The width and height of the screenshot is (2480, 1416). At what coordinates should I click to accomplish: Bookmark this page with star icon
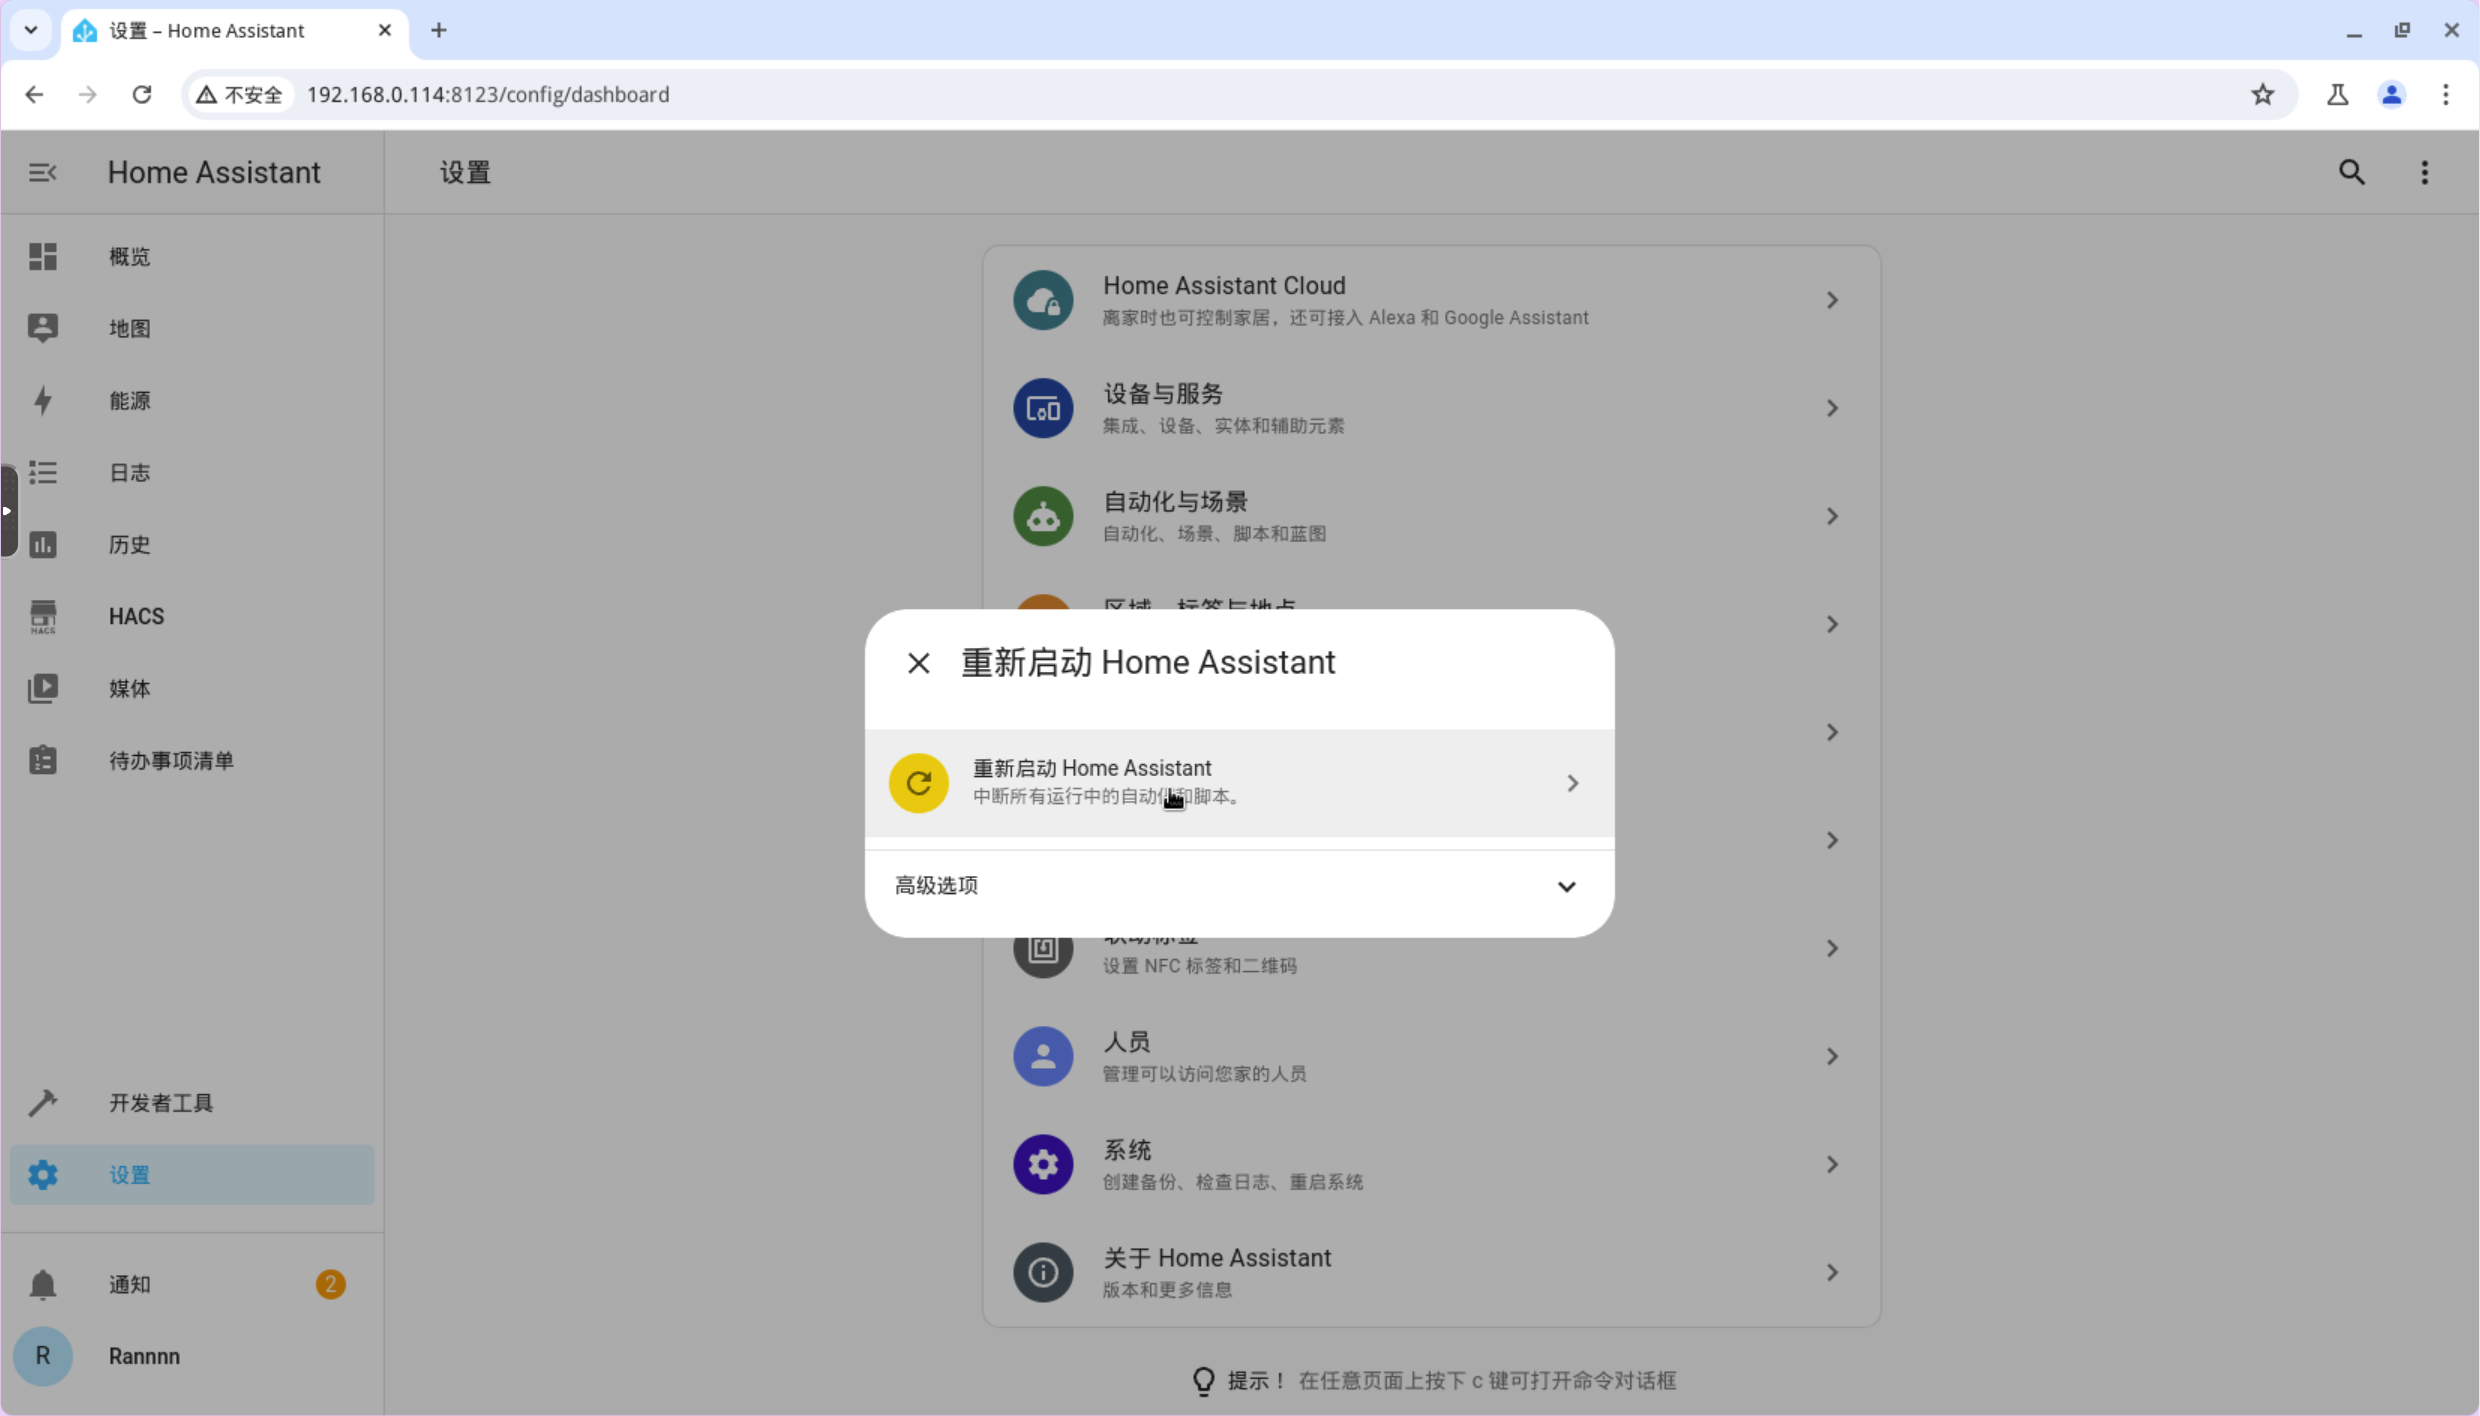(x=2262, y=94)
